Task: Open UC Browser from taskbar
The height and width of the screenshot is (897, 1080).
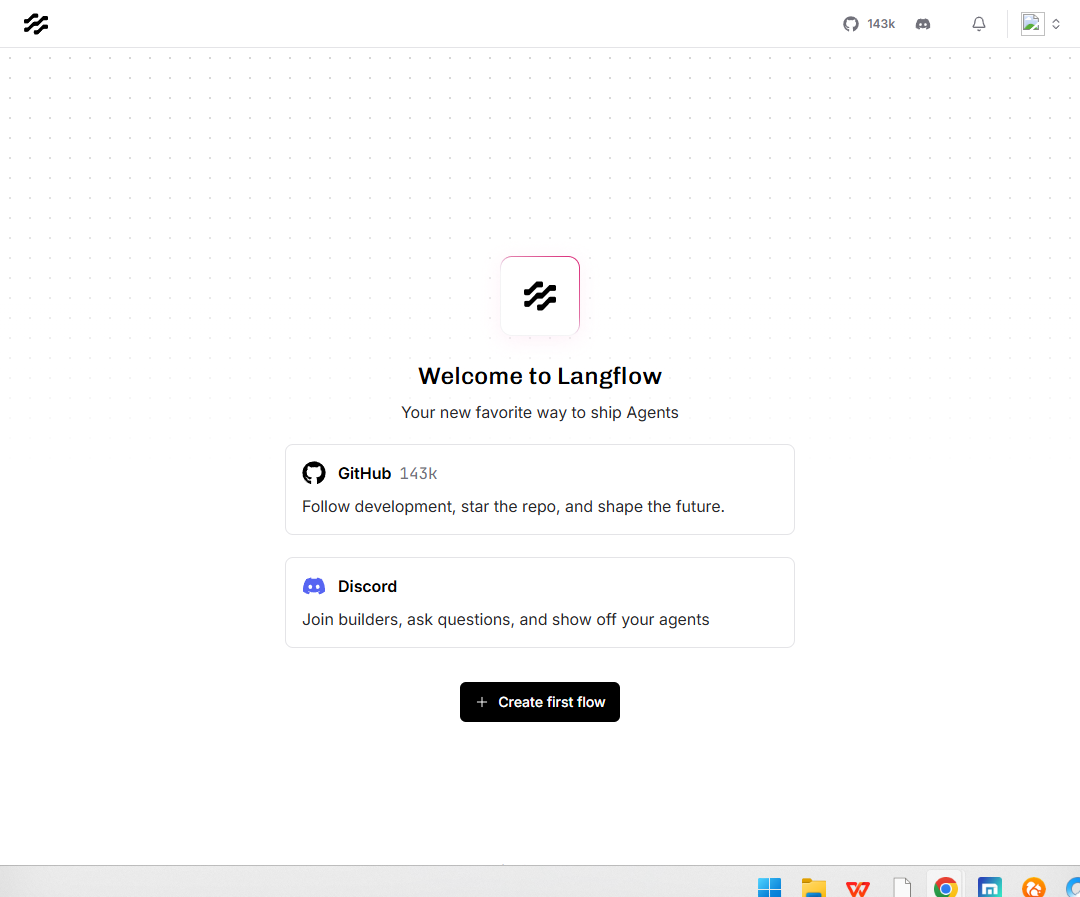Action: coord(1034,887)
